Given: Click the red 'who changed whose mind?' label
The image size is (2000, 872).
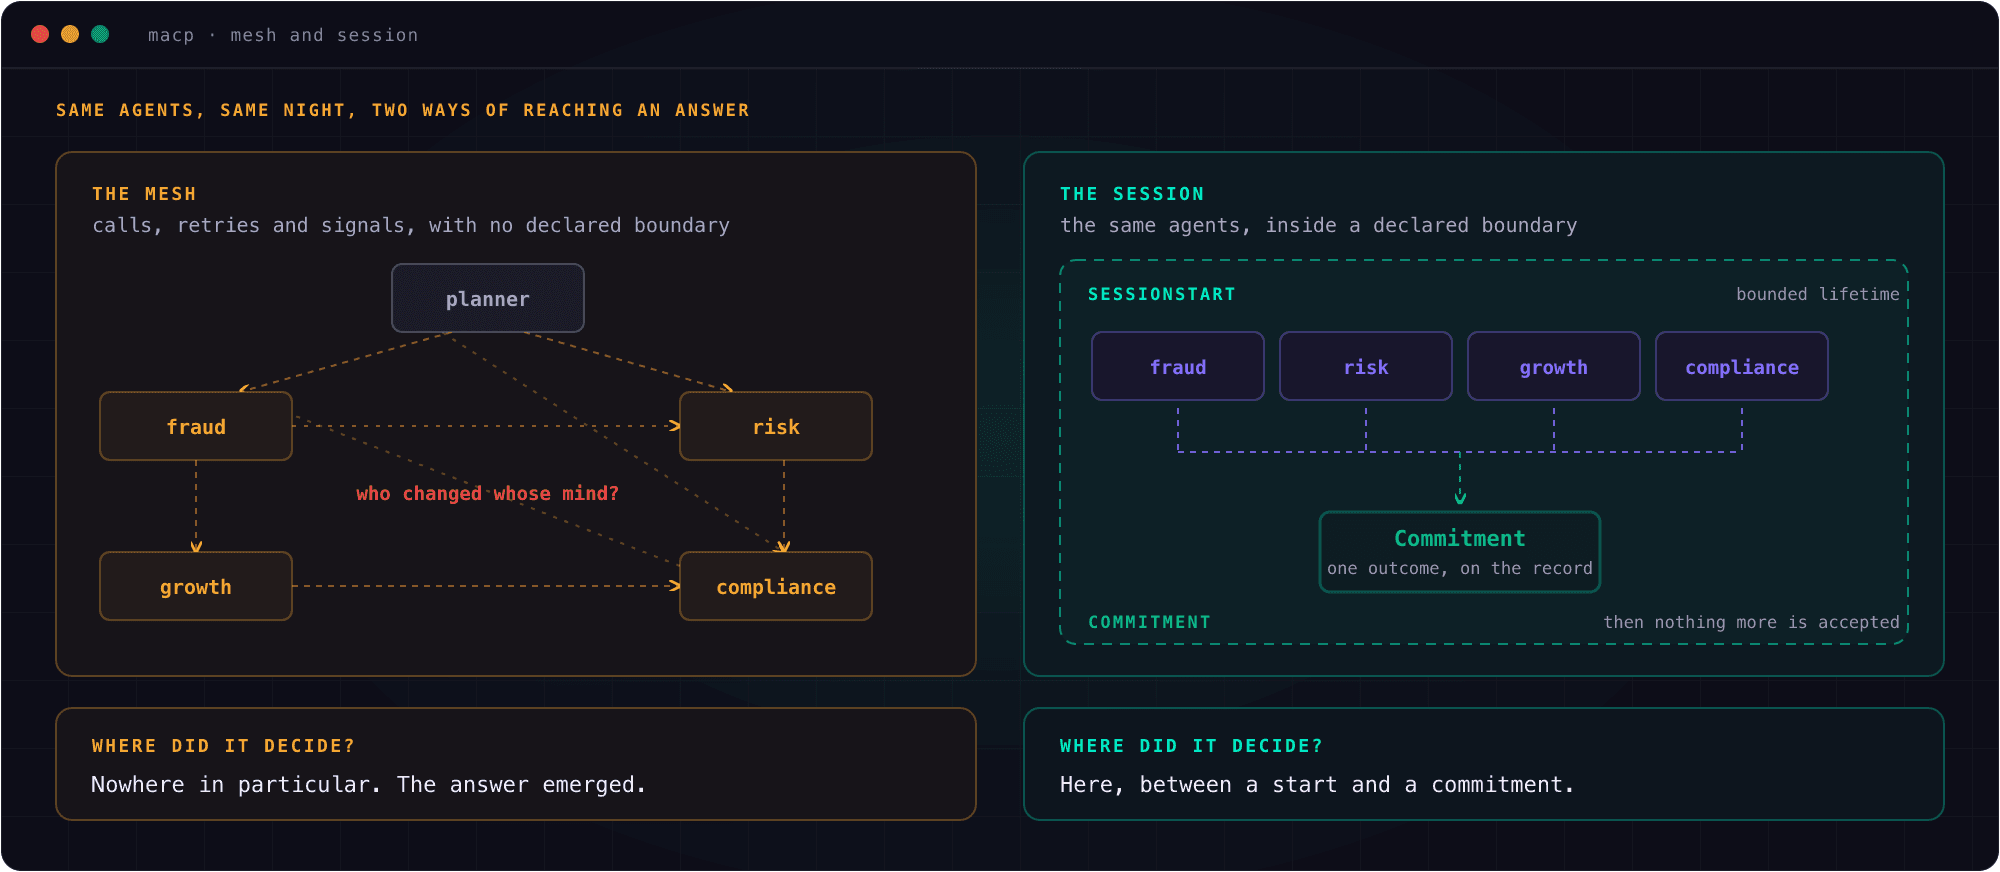Looking at the screenshot, I should (x=488, y=493).
